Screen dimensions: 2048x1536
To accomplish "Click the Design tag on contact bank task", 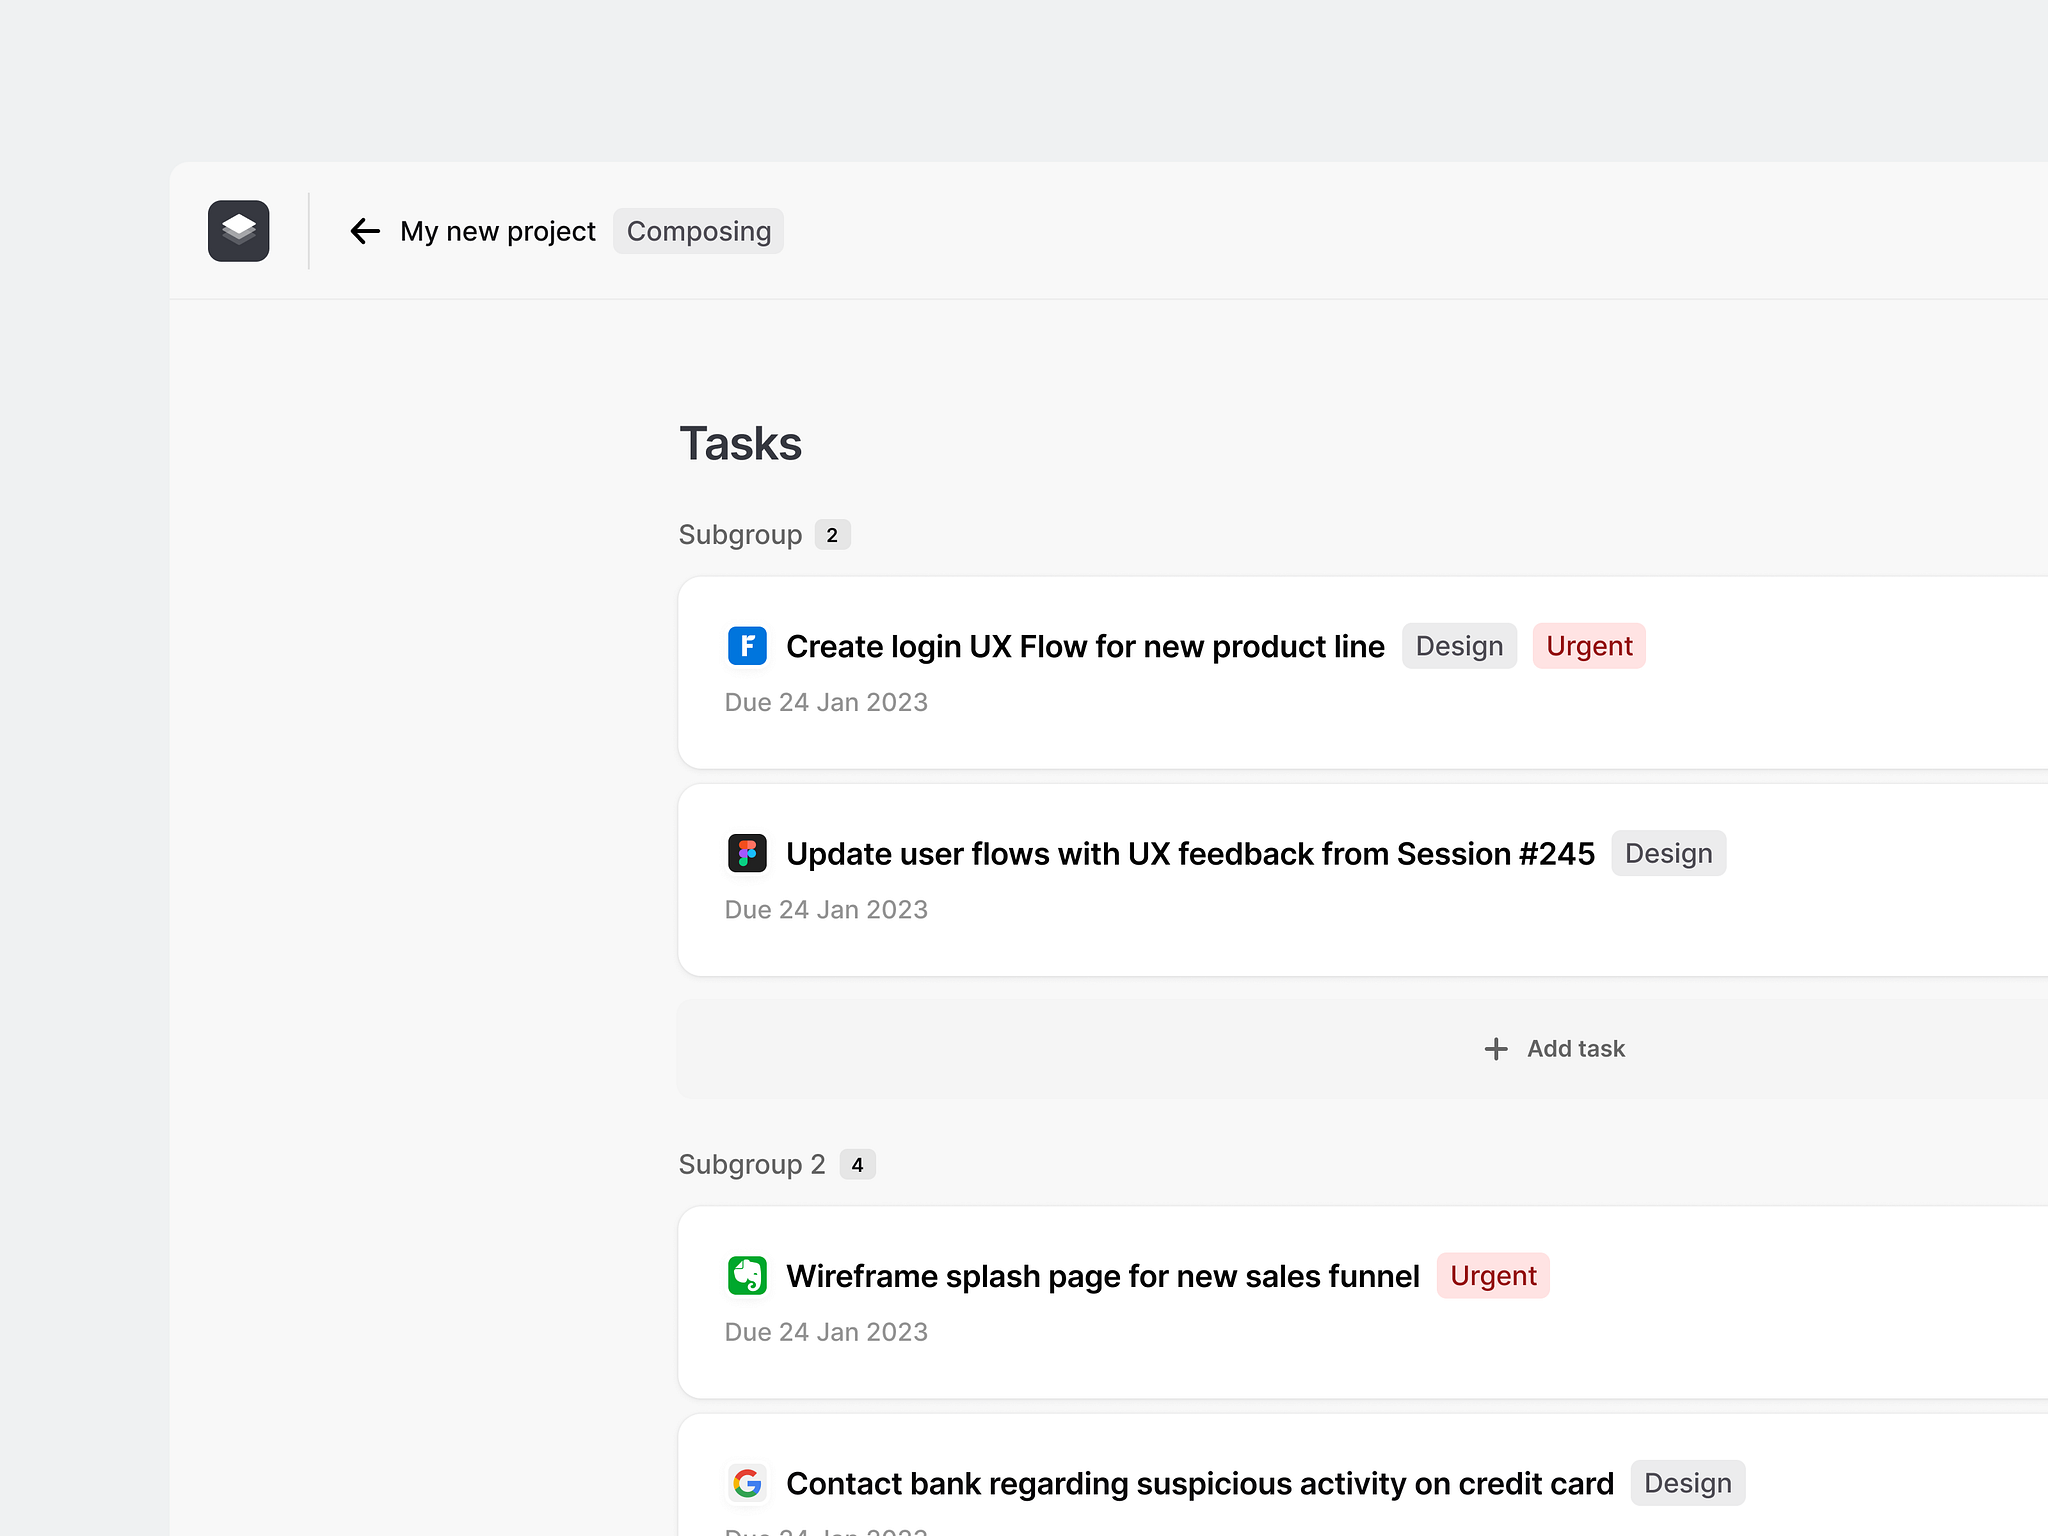I will pyautogui.click(x=1688, y=1484).
